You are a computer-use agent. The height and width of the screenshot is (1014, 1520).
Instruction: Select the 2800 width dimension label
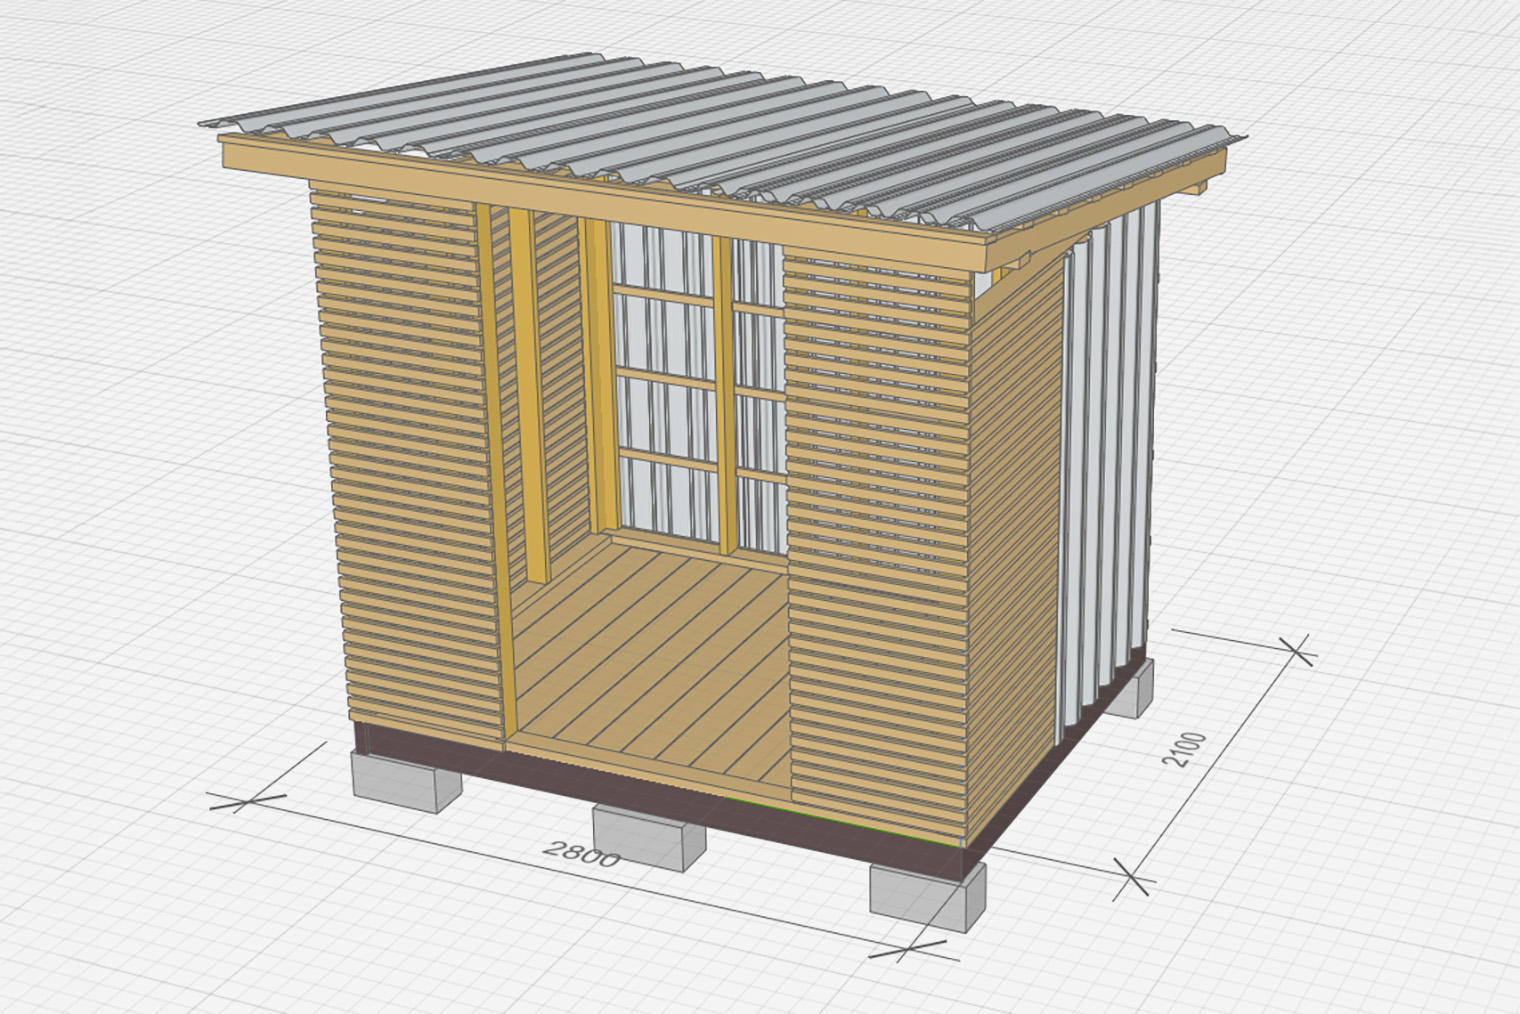[x=581, y=854]
